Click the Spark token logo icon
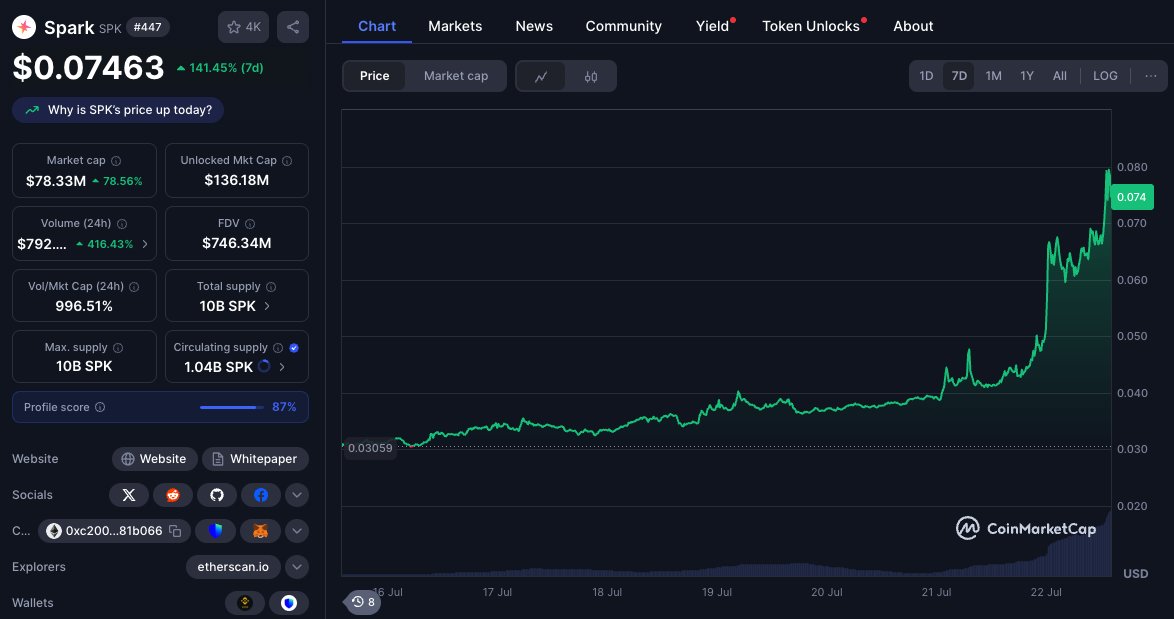Screen dimensions: 1174x619 [24, 27]
